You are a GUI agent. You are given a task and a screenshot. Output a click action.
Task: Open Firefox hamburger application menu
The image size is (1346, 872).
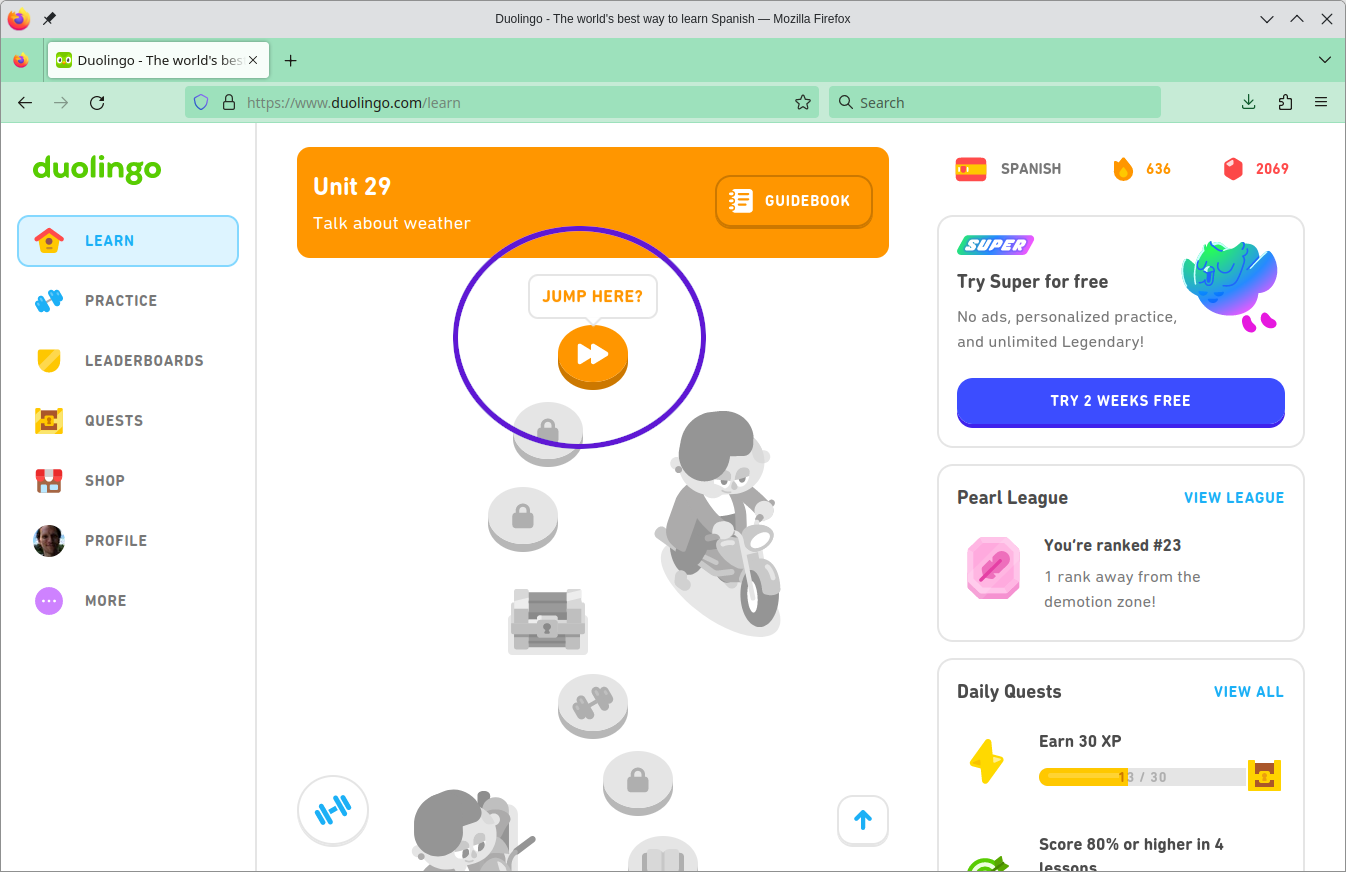[1321, 102]
